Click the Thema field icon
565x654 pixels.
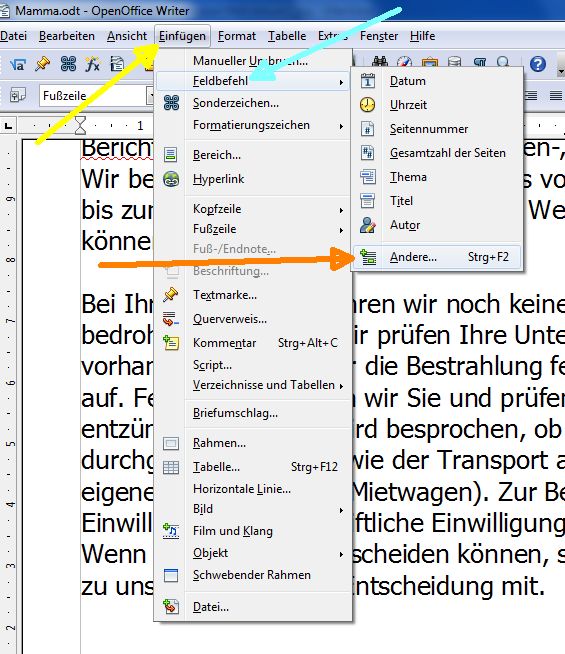[x=367, y=177]
